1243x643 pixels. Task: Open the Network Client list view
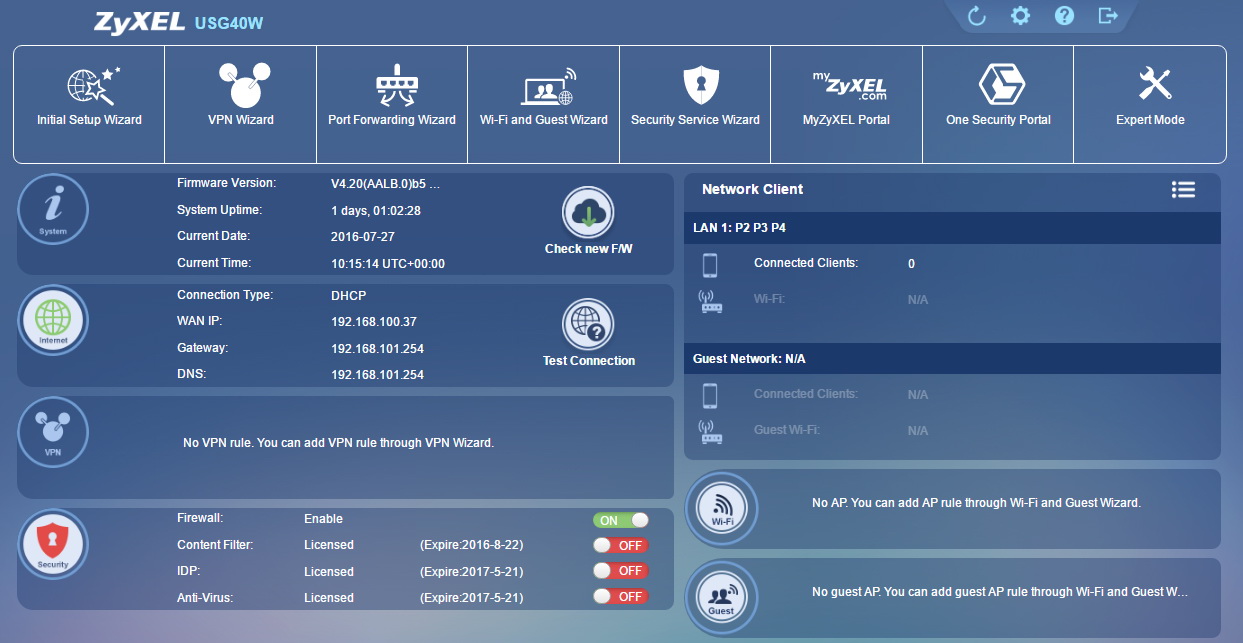(1183, 189)
